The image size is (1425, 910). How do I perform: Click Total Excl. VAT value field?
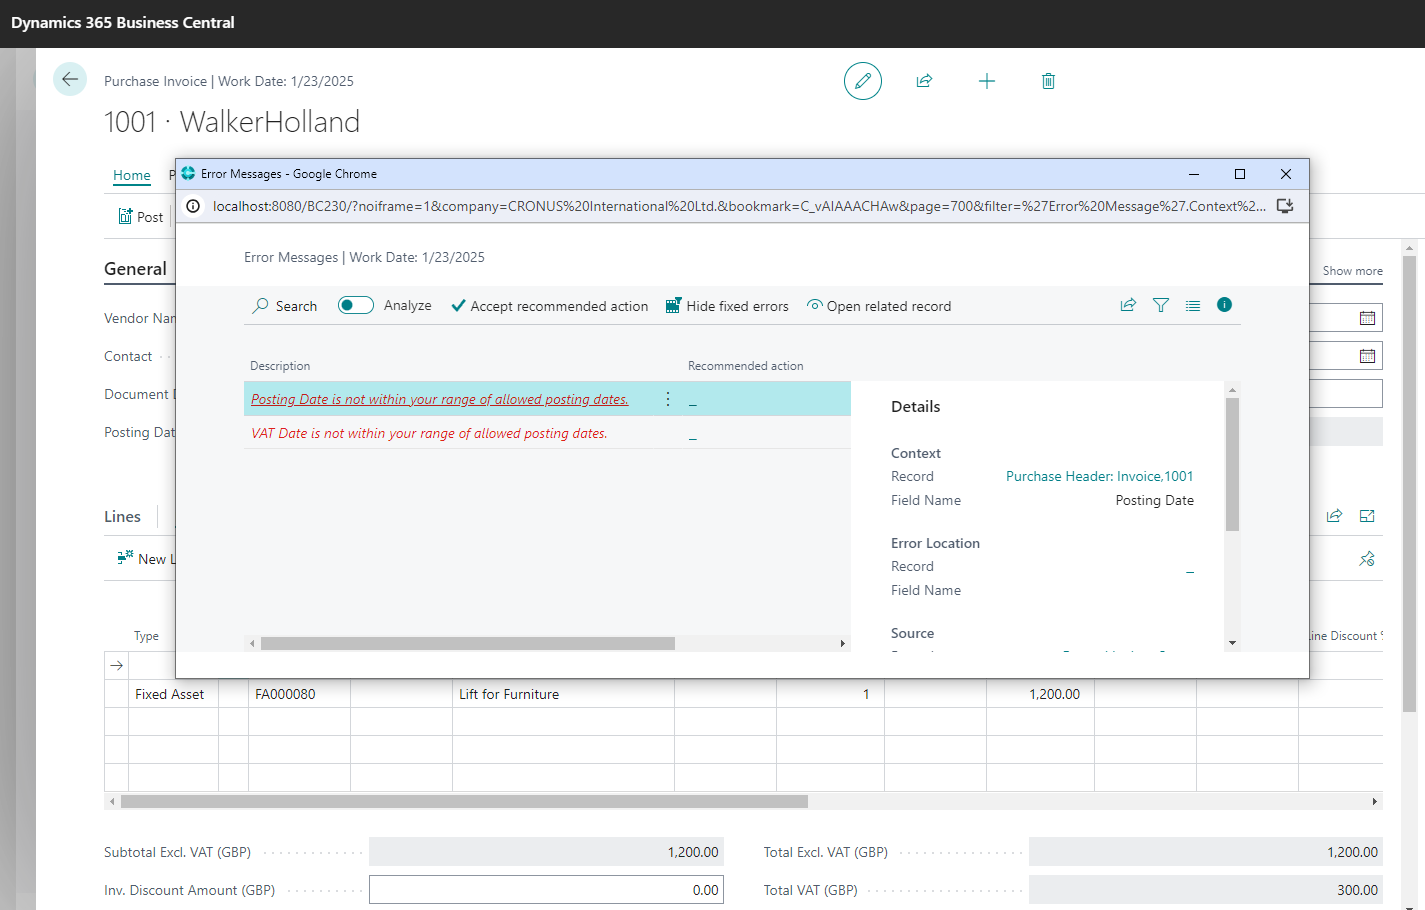click(1206, 852)
